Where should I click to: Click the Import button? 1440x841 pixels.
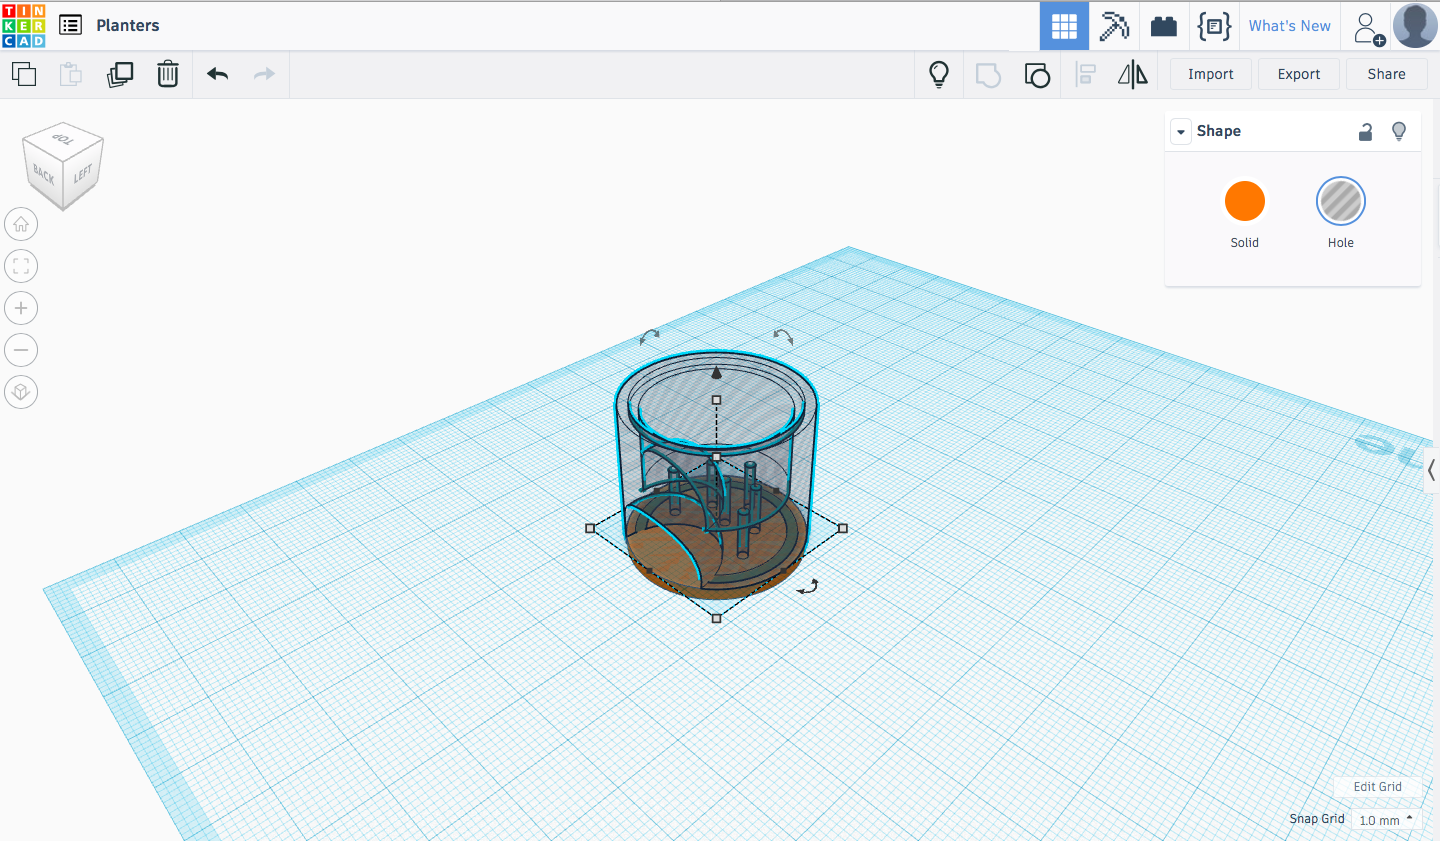coord(1210,74)
